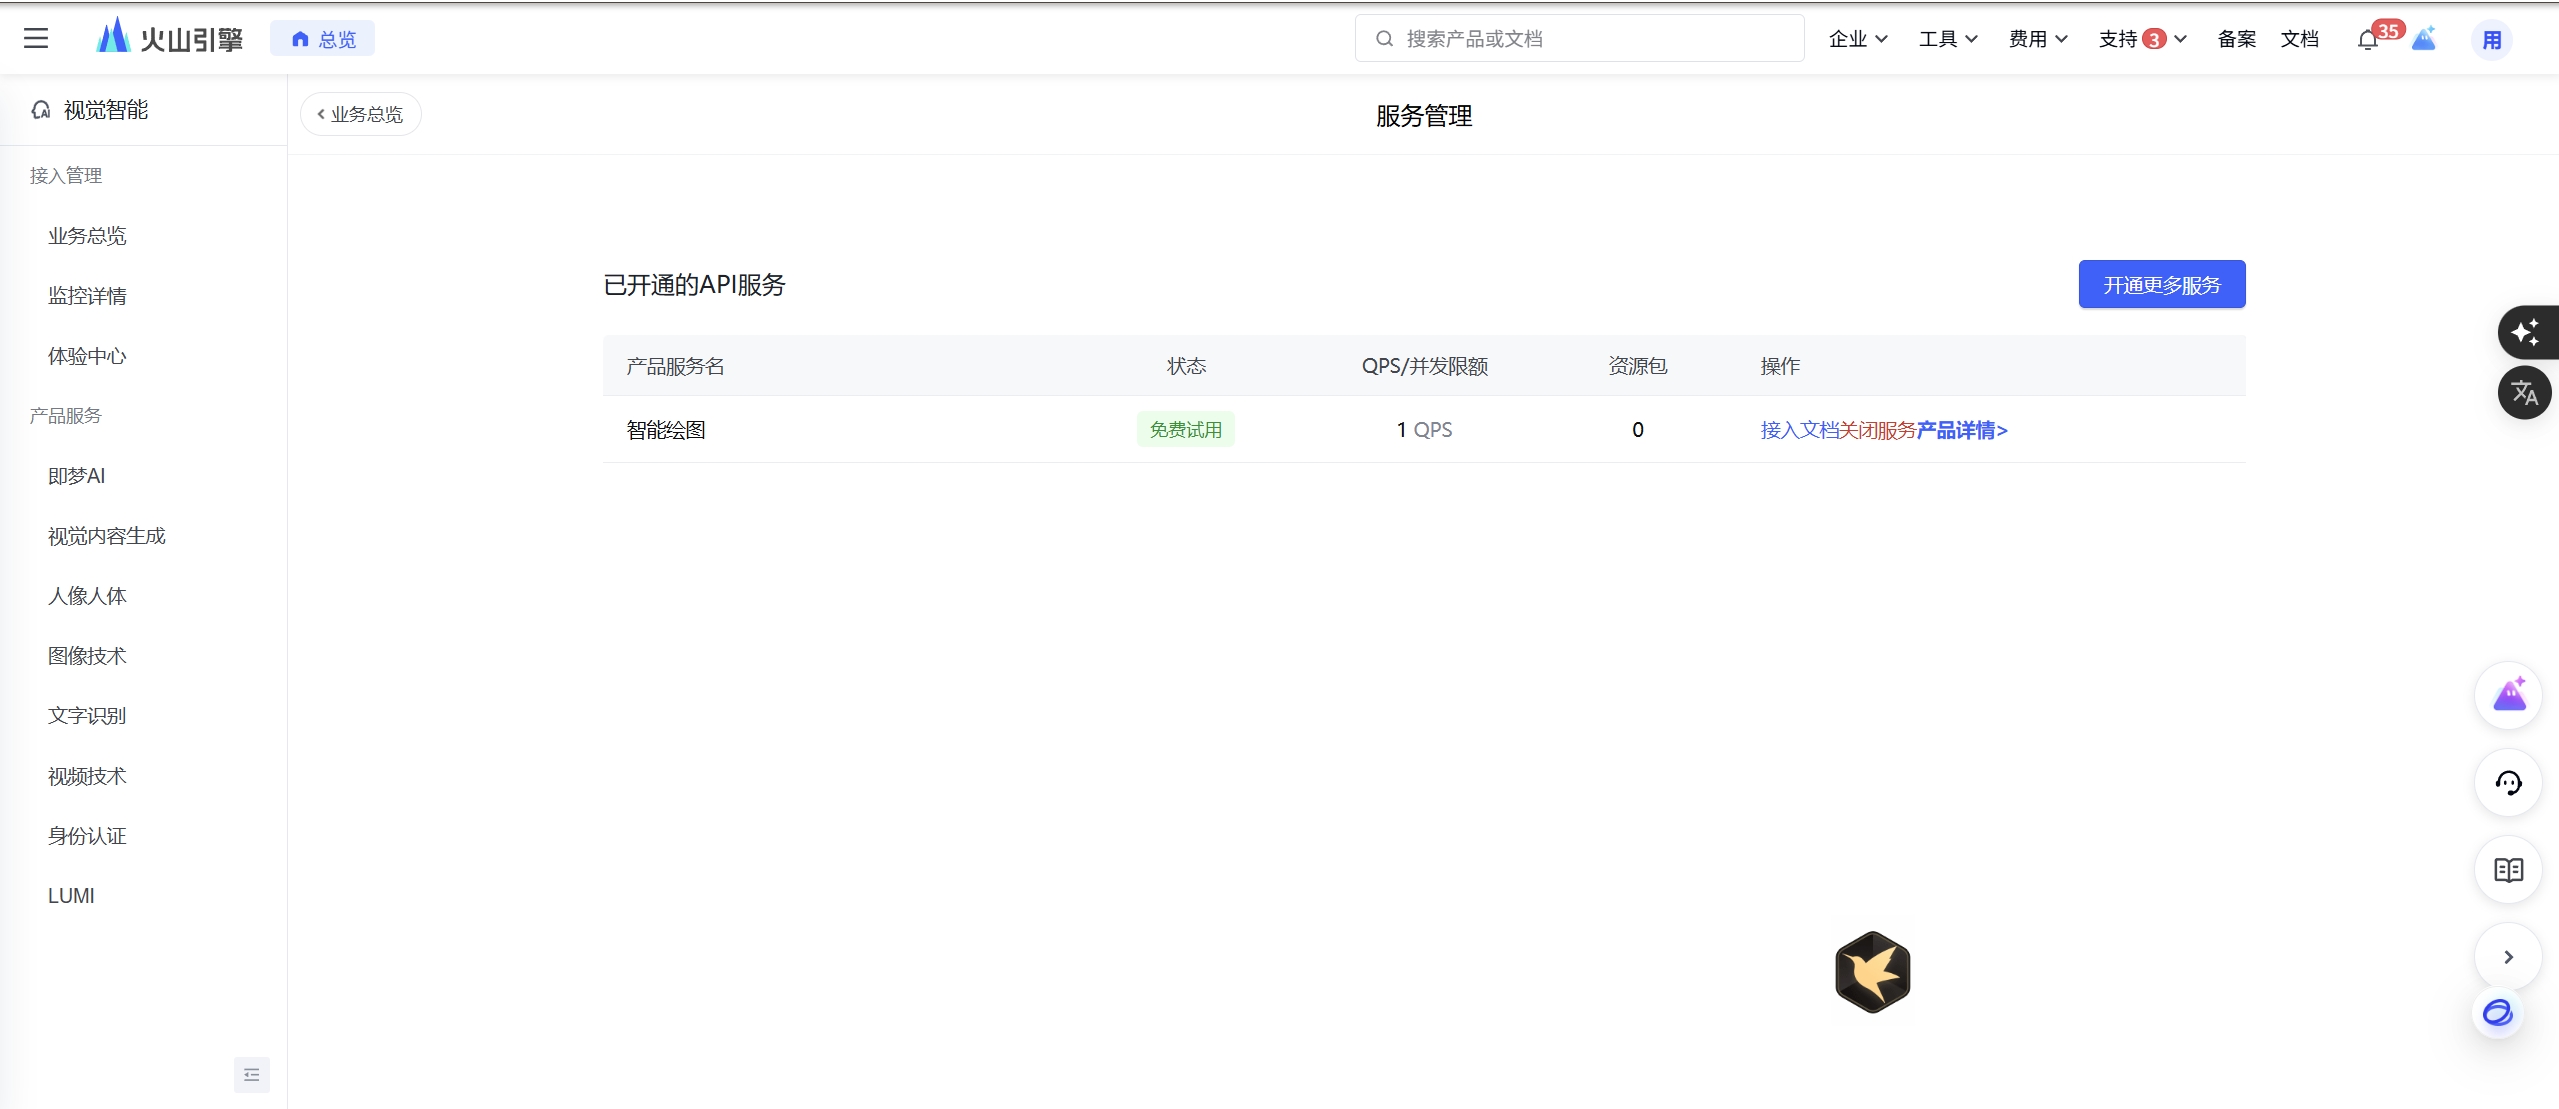Open the documentation book icon
Viewport: 2559px width, 1109px height.
pos(2508,870)
